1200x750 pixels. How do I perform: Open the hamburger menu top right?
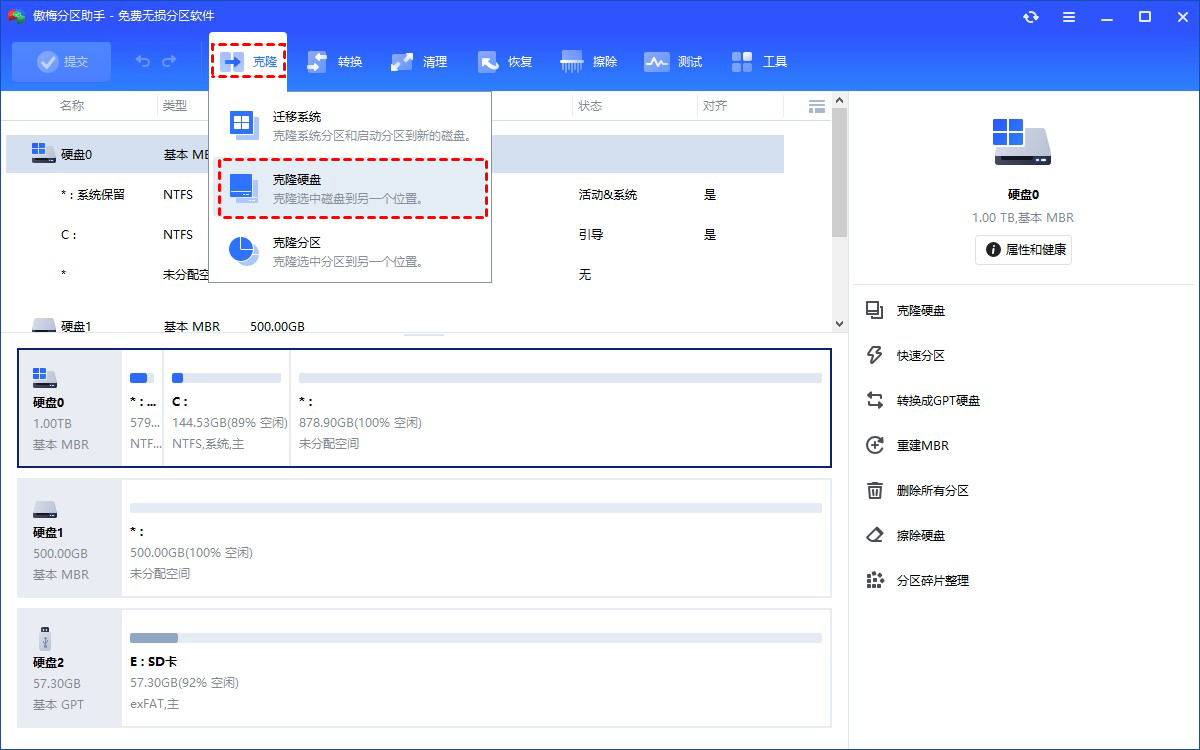[x=1068, y=16]
